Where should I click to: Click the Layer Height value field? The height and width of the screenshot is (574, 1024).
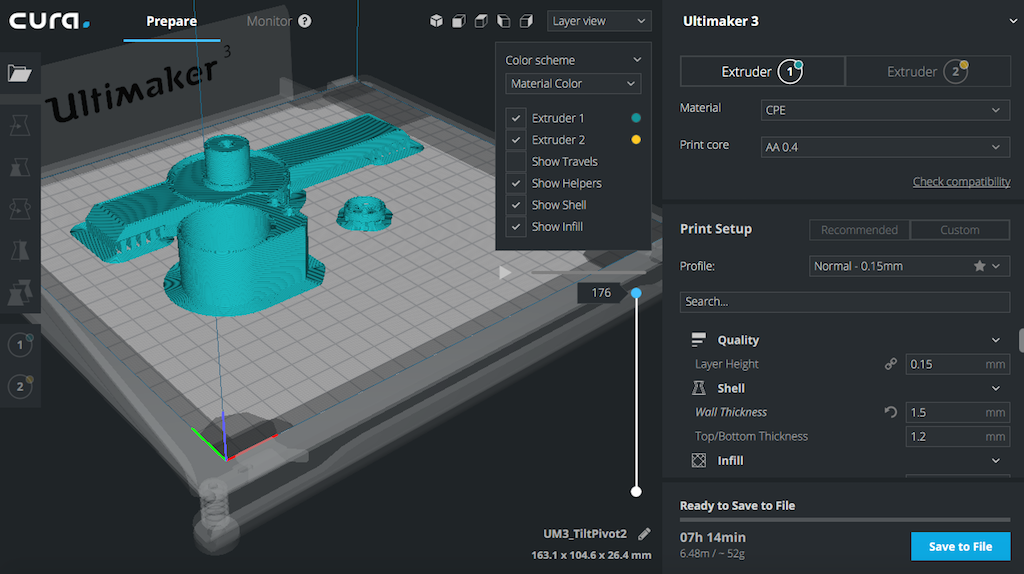957,364
